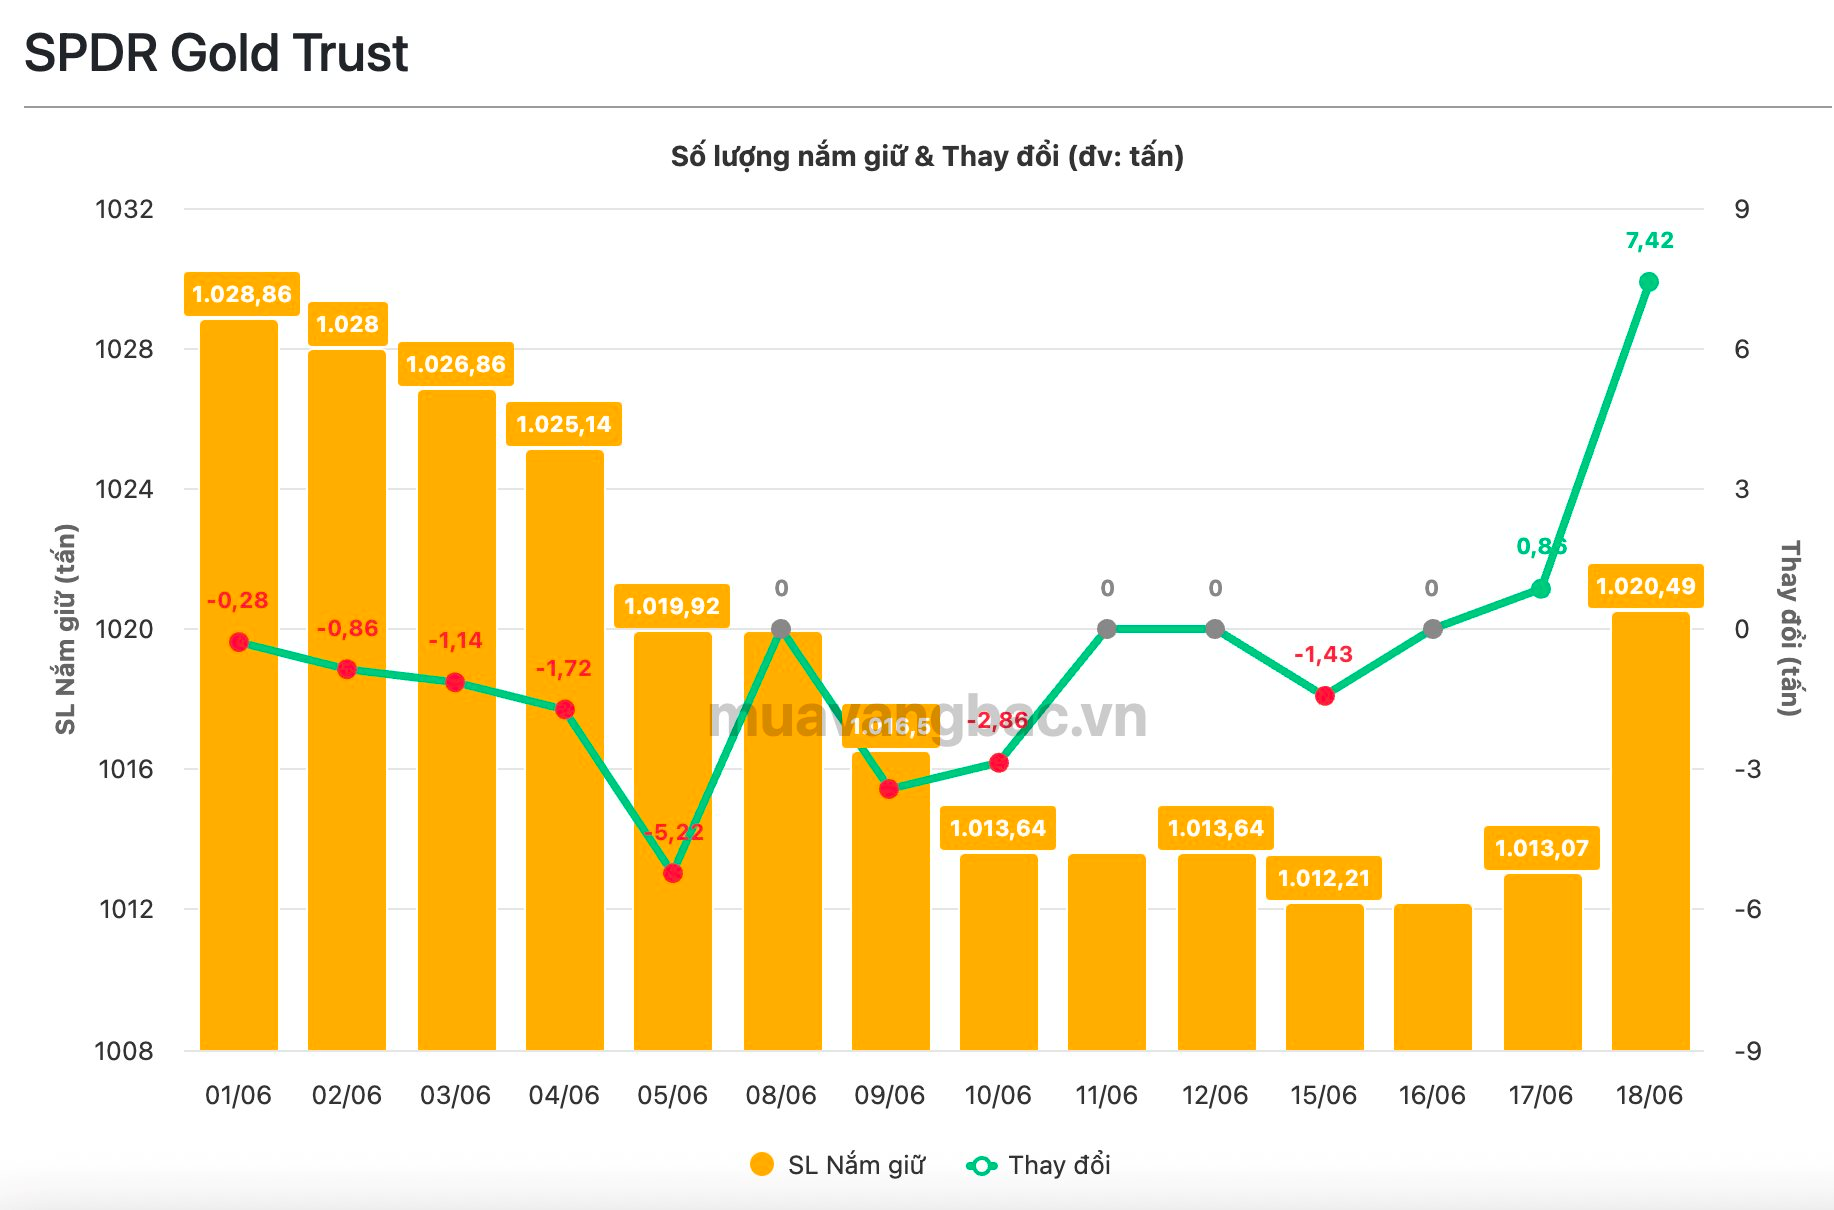Click the gray 0 point on 08/06

(x=781, y=629)
